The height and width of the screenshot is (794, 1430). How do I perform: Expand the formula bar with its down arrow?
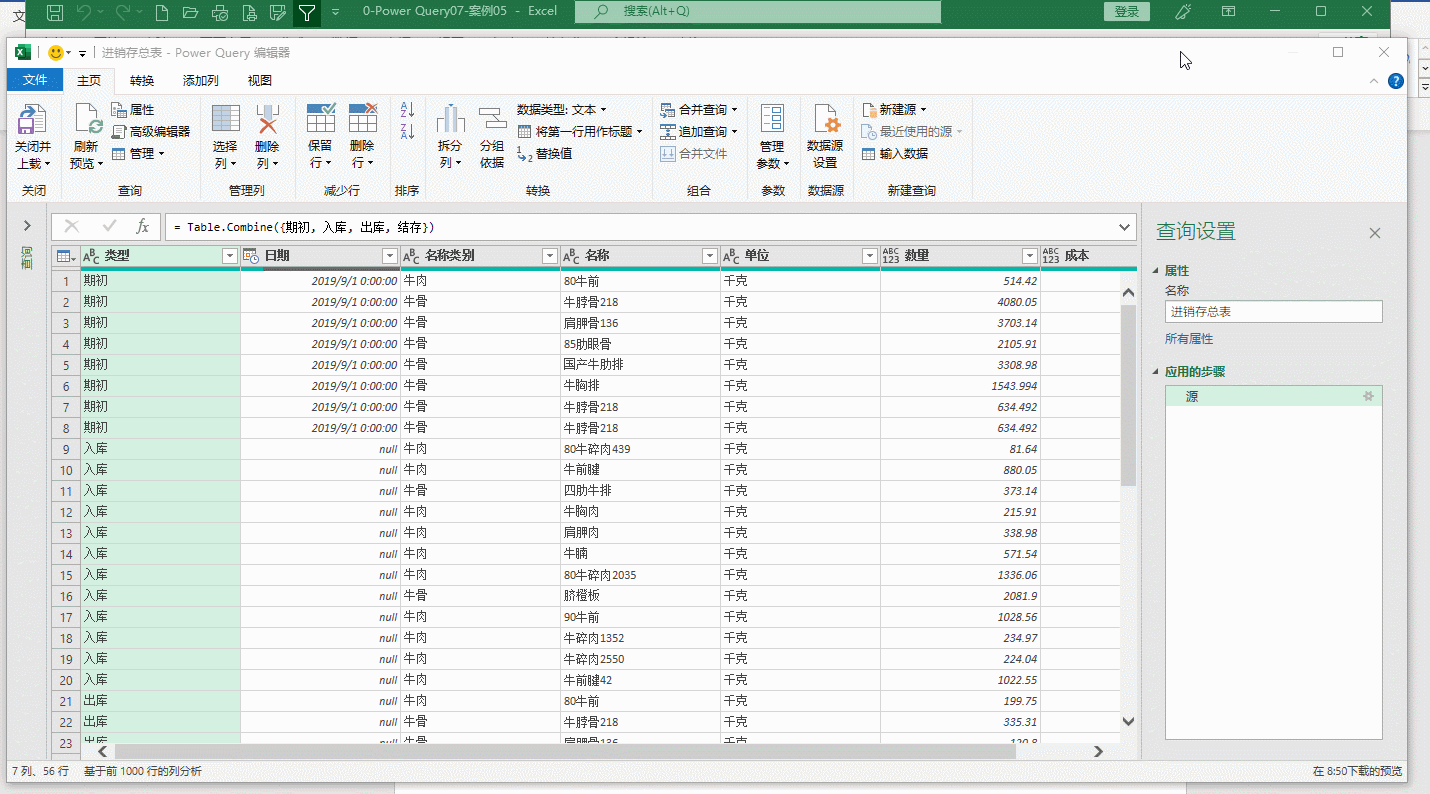click(1126, 227)
